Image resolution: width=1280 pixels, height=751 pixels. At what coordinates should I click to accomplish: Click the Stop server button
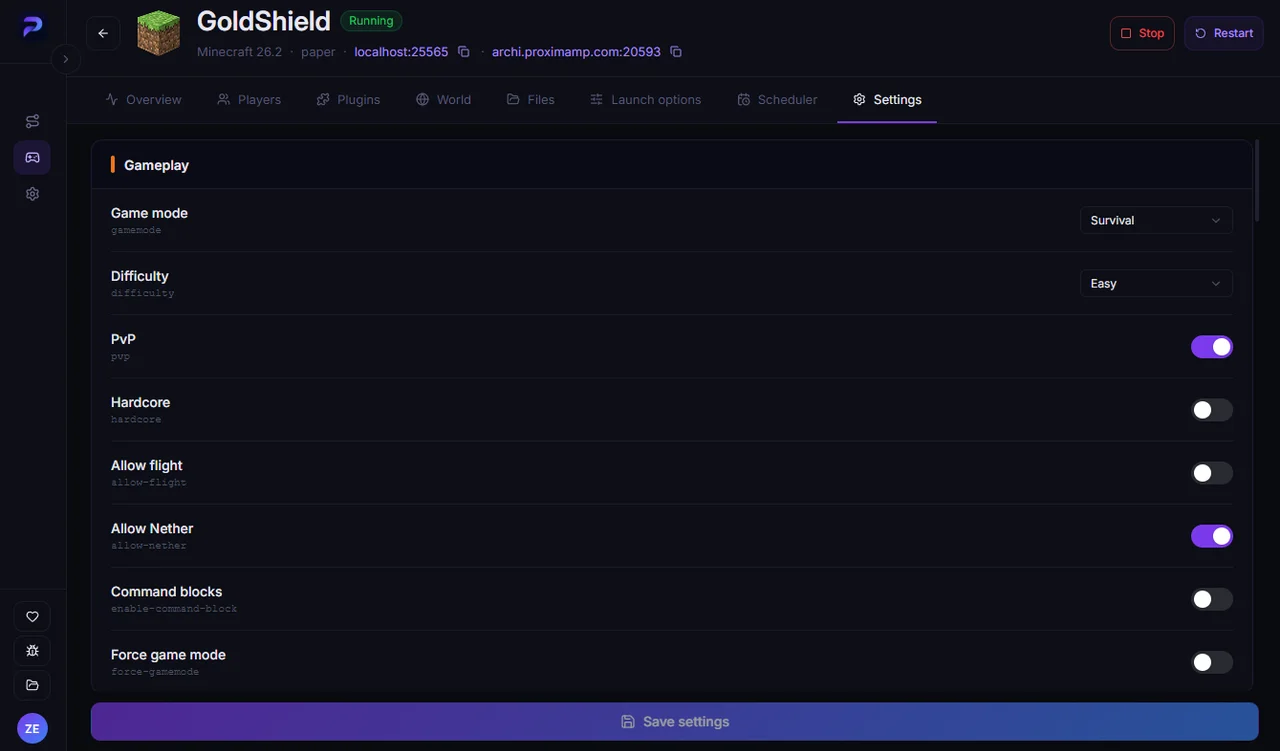pyautogui.click(x=1142, y=33)
